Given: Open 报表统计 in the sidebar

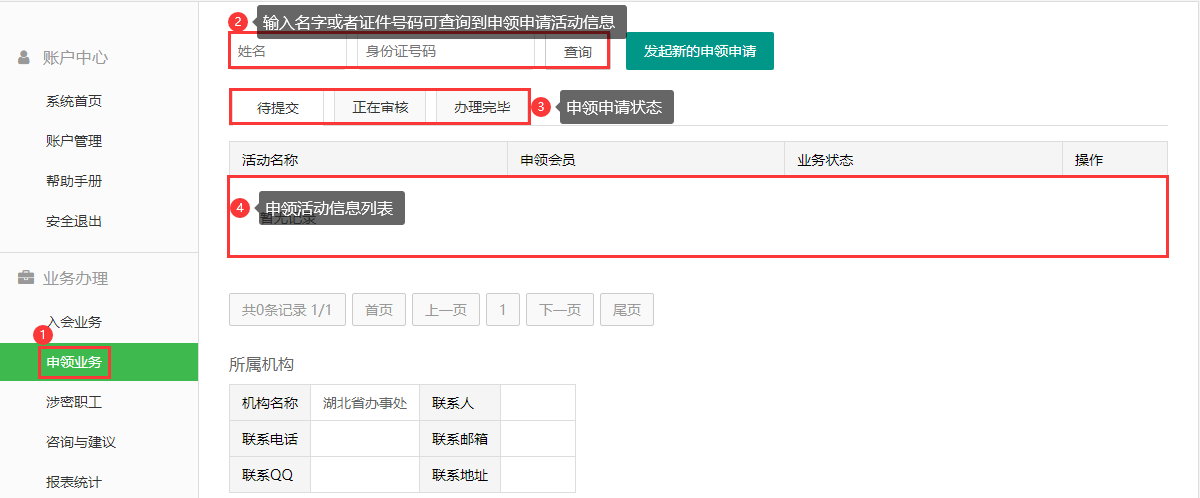Looking at the screenshot, I should point(74,482).
